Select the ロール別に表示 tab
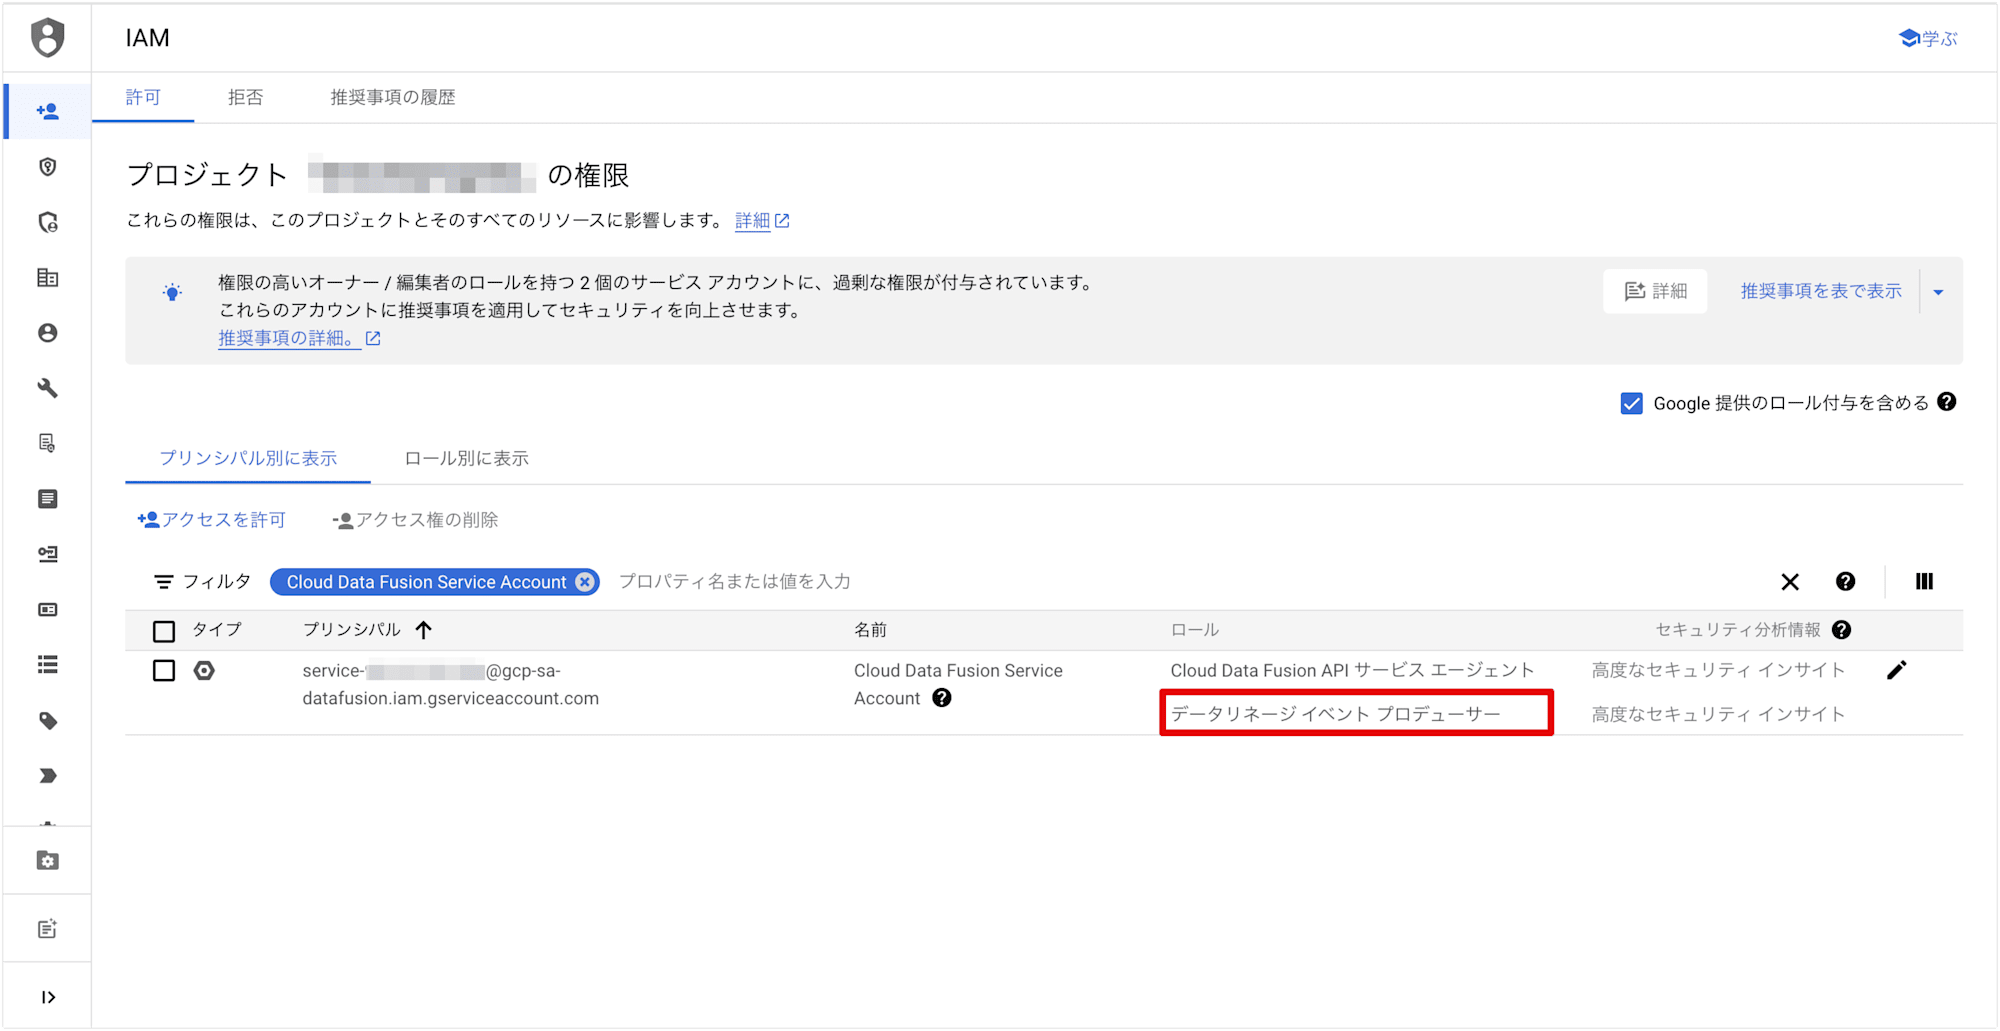This screenshot has width=2000, height=1031. [x=466, y=458]
